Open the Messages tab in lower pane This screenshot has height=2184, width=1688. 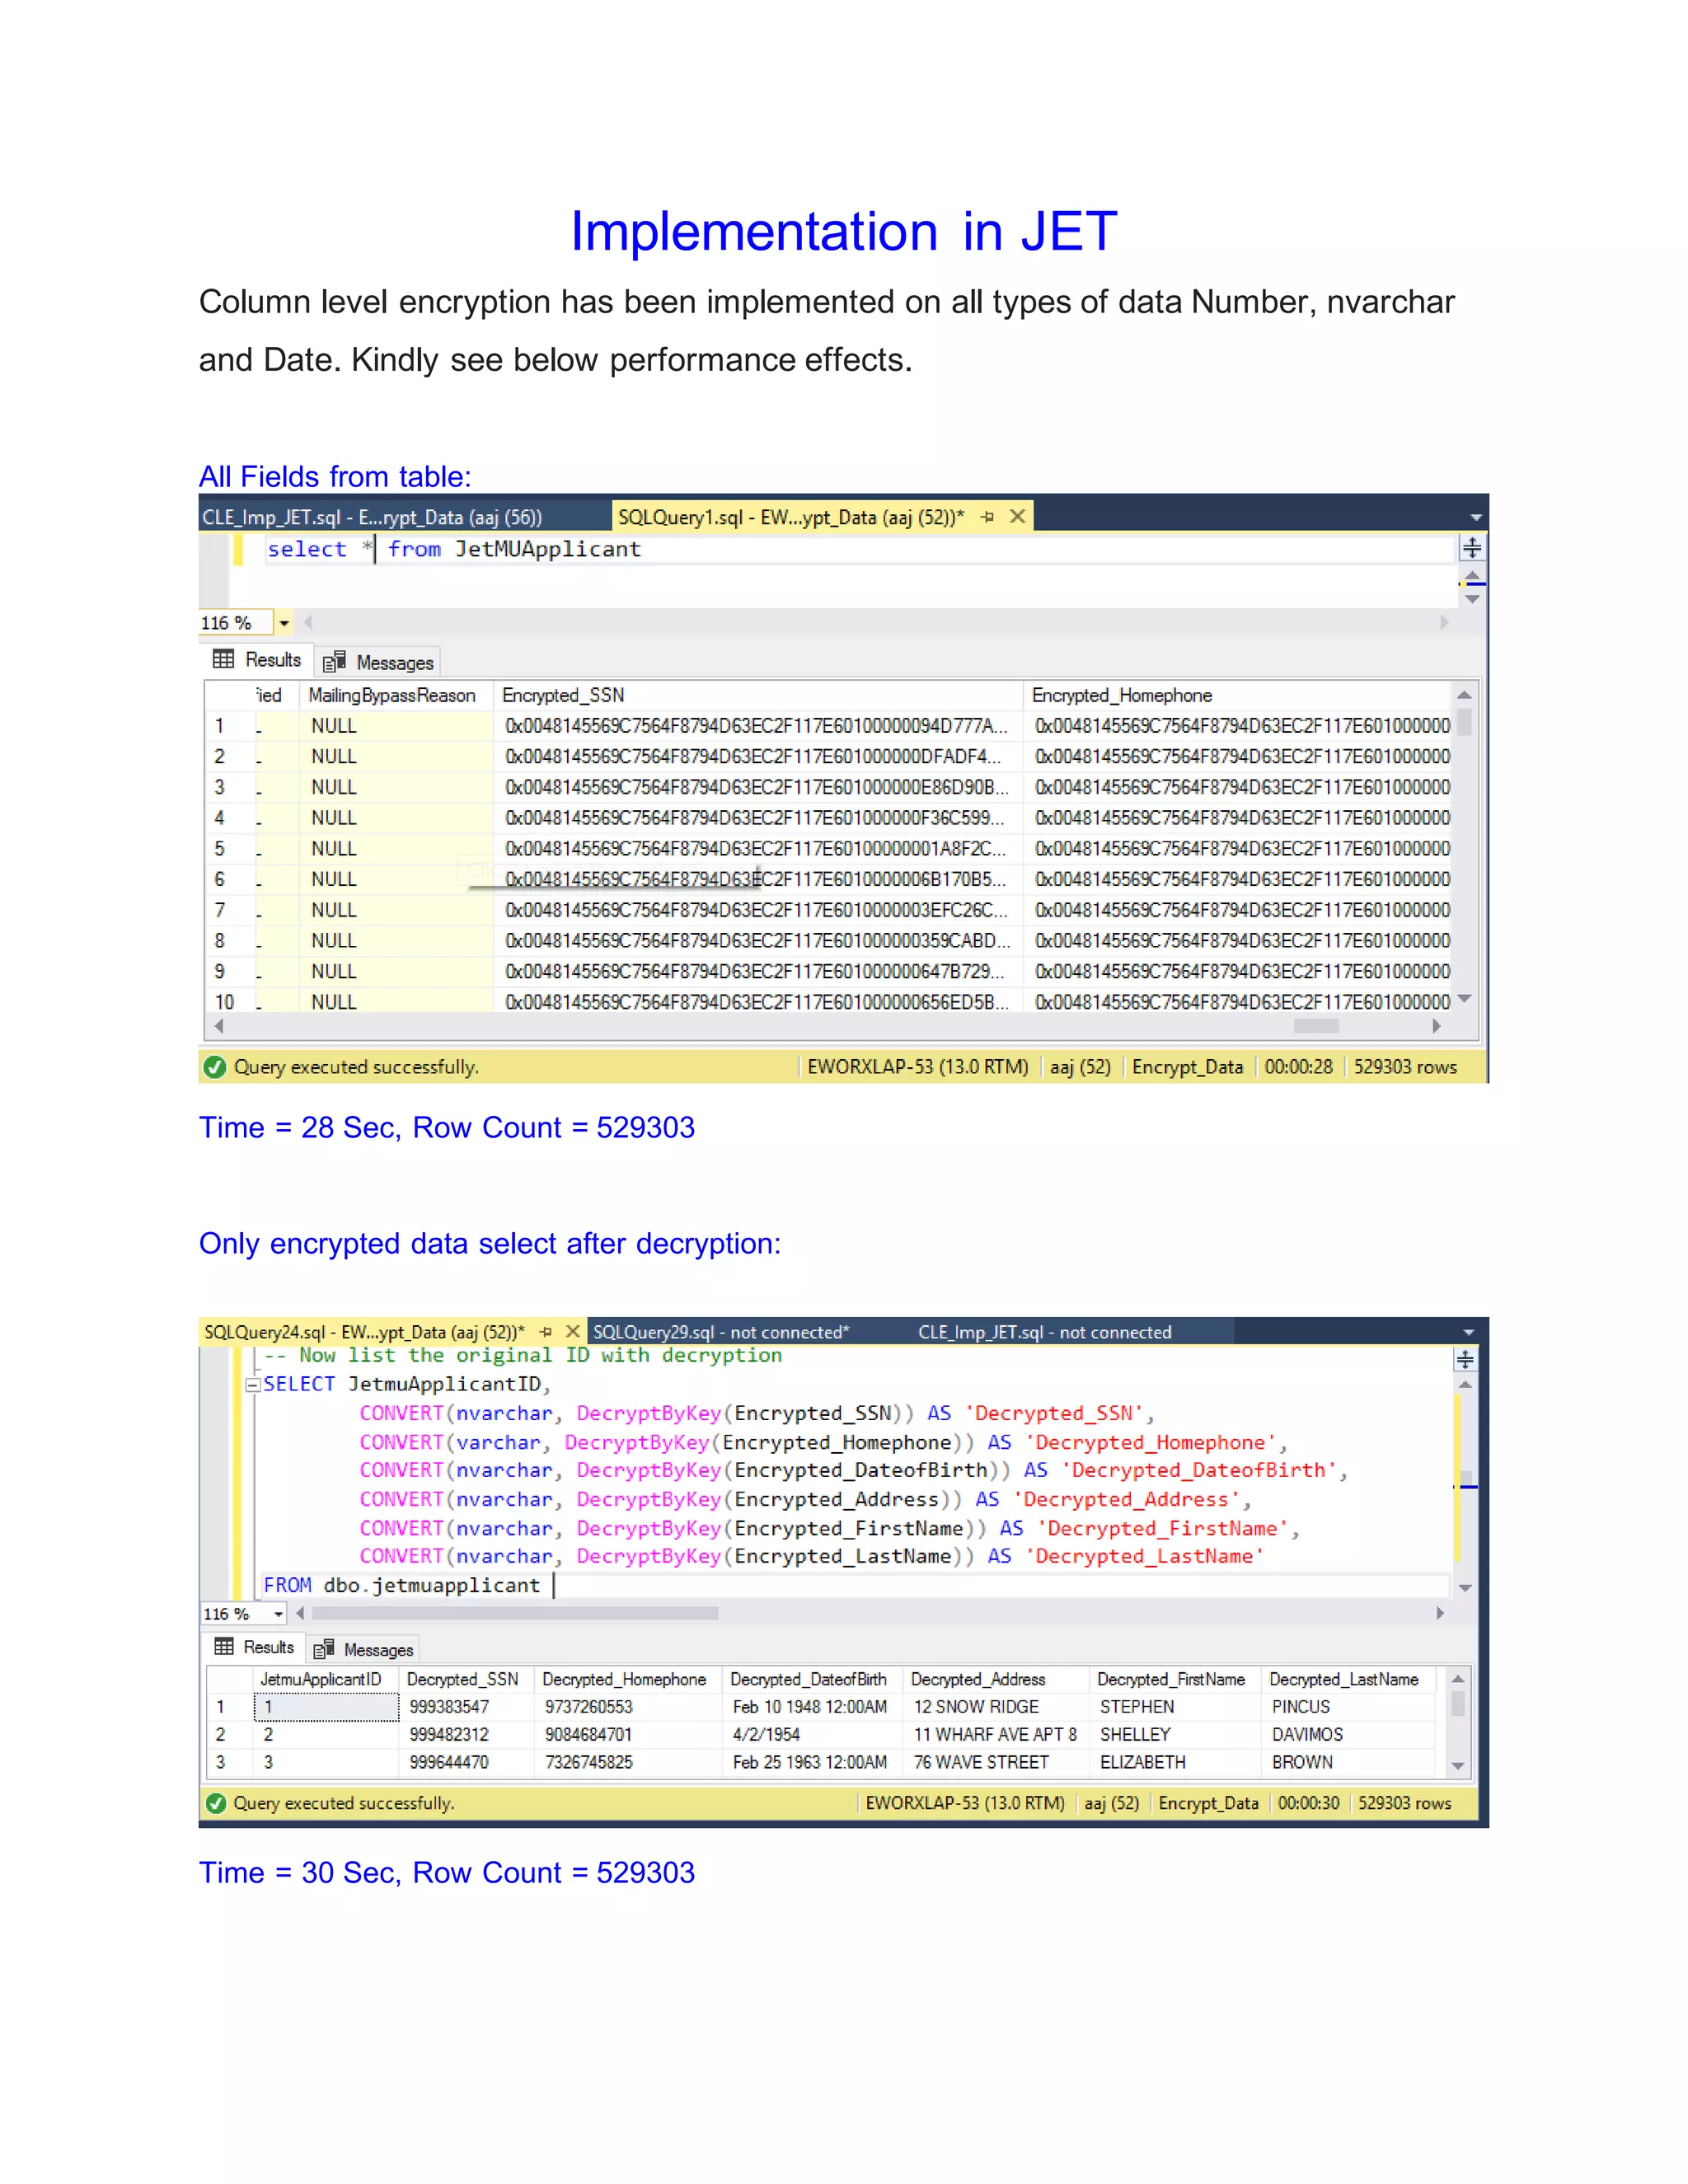pos(364,1649)
